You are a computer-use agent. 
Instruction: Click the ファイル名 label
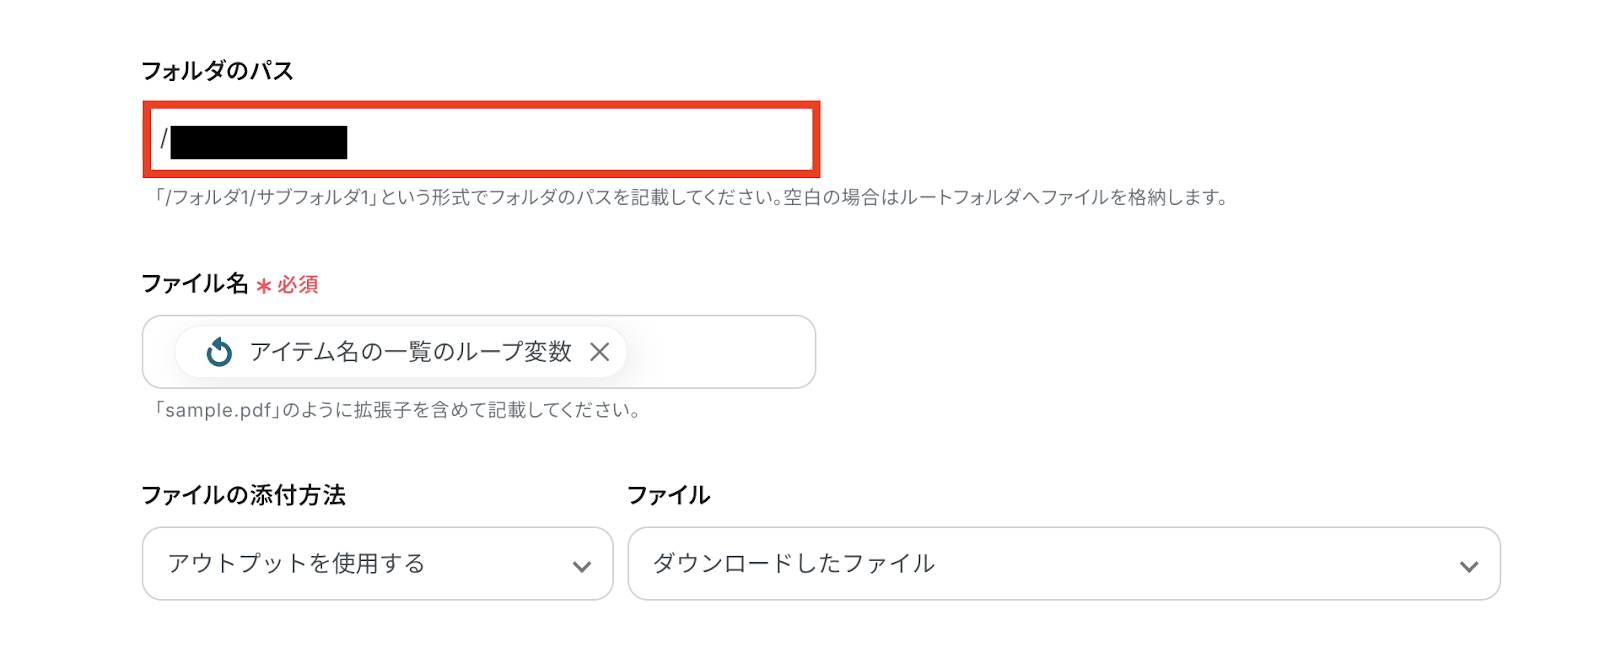pyautogui.click(x=195, y=284)
